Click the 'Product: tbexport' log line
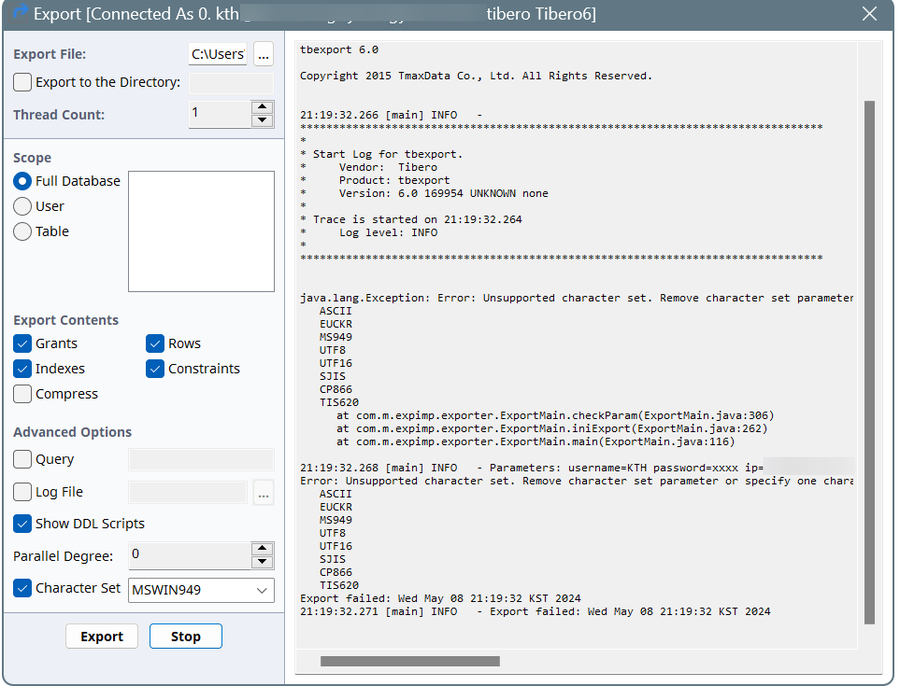Viewport: 900px width, 686px height. (394, 180)
